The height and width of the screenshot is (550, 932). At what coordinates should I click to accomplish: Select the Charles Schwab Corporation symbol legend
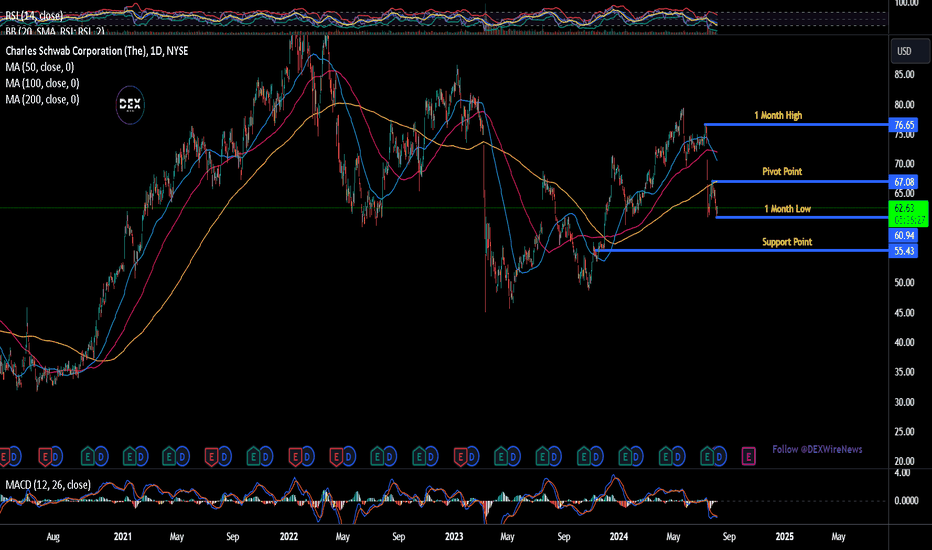(x=97, y=51)
